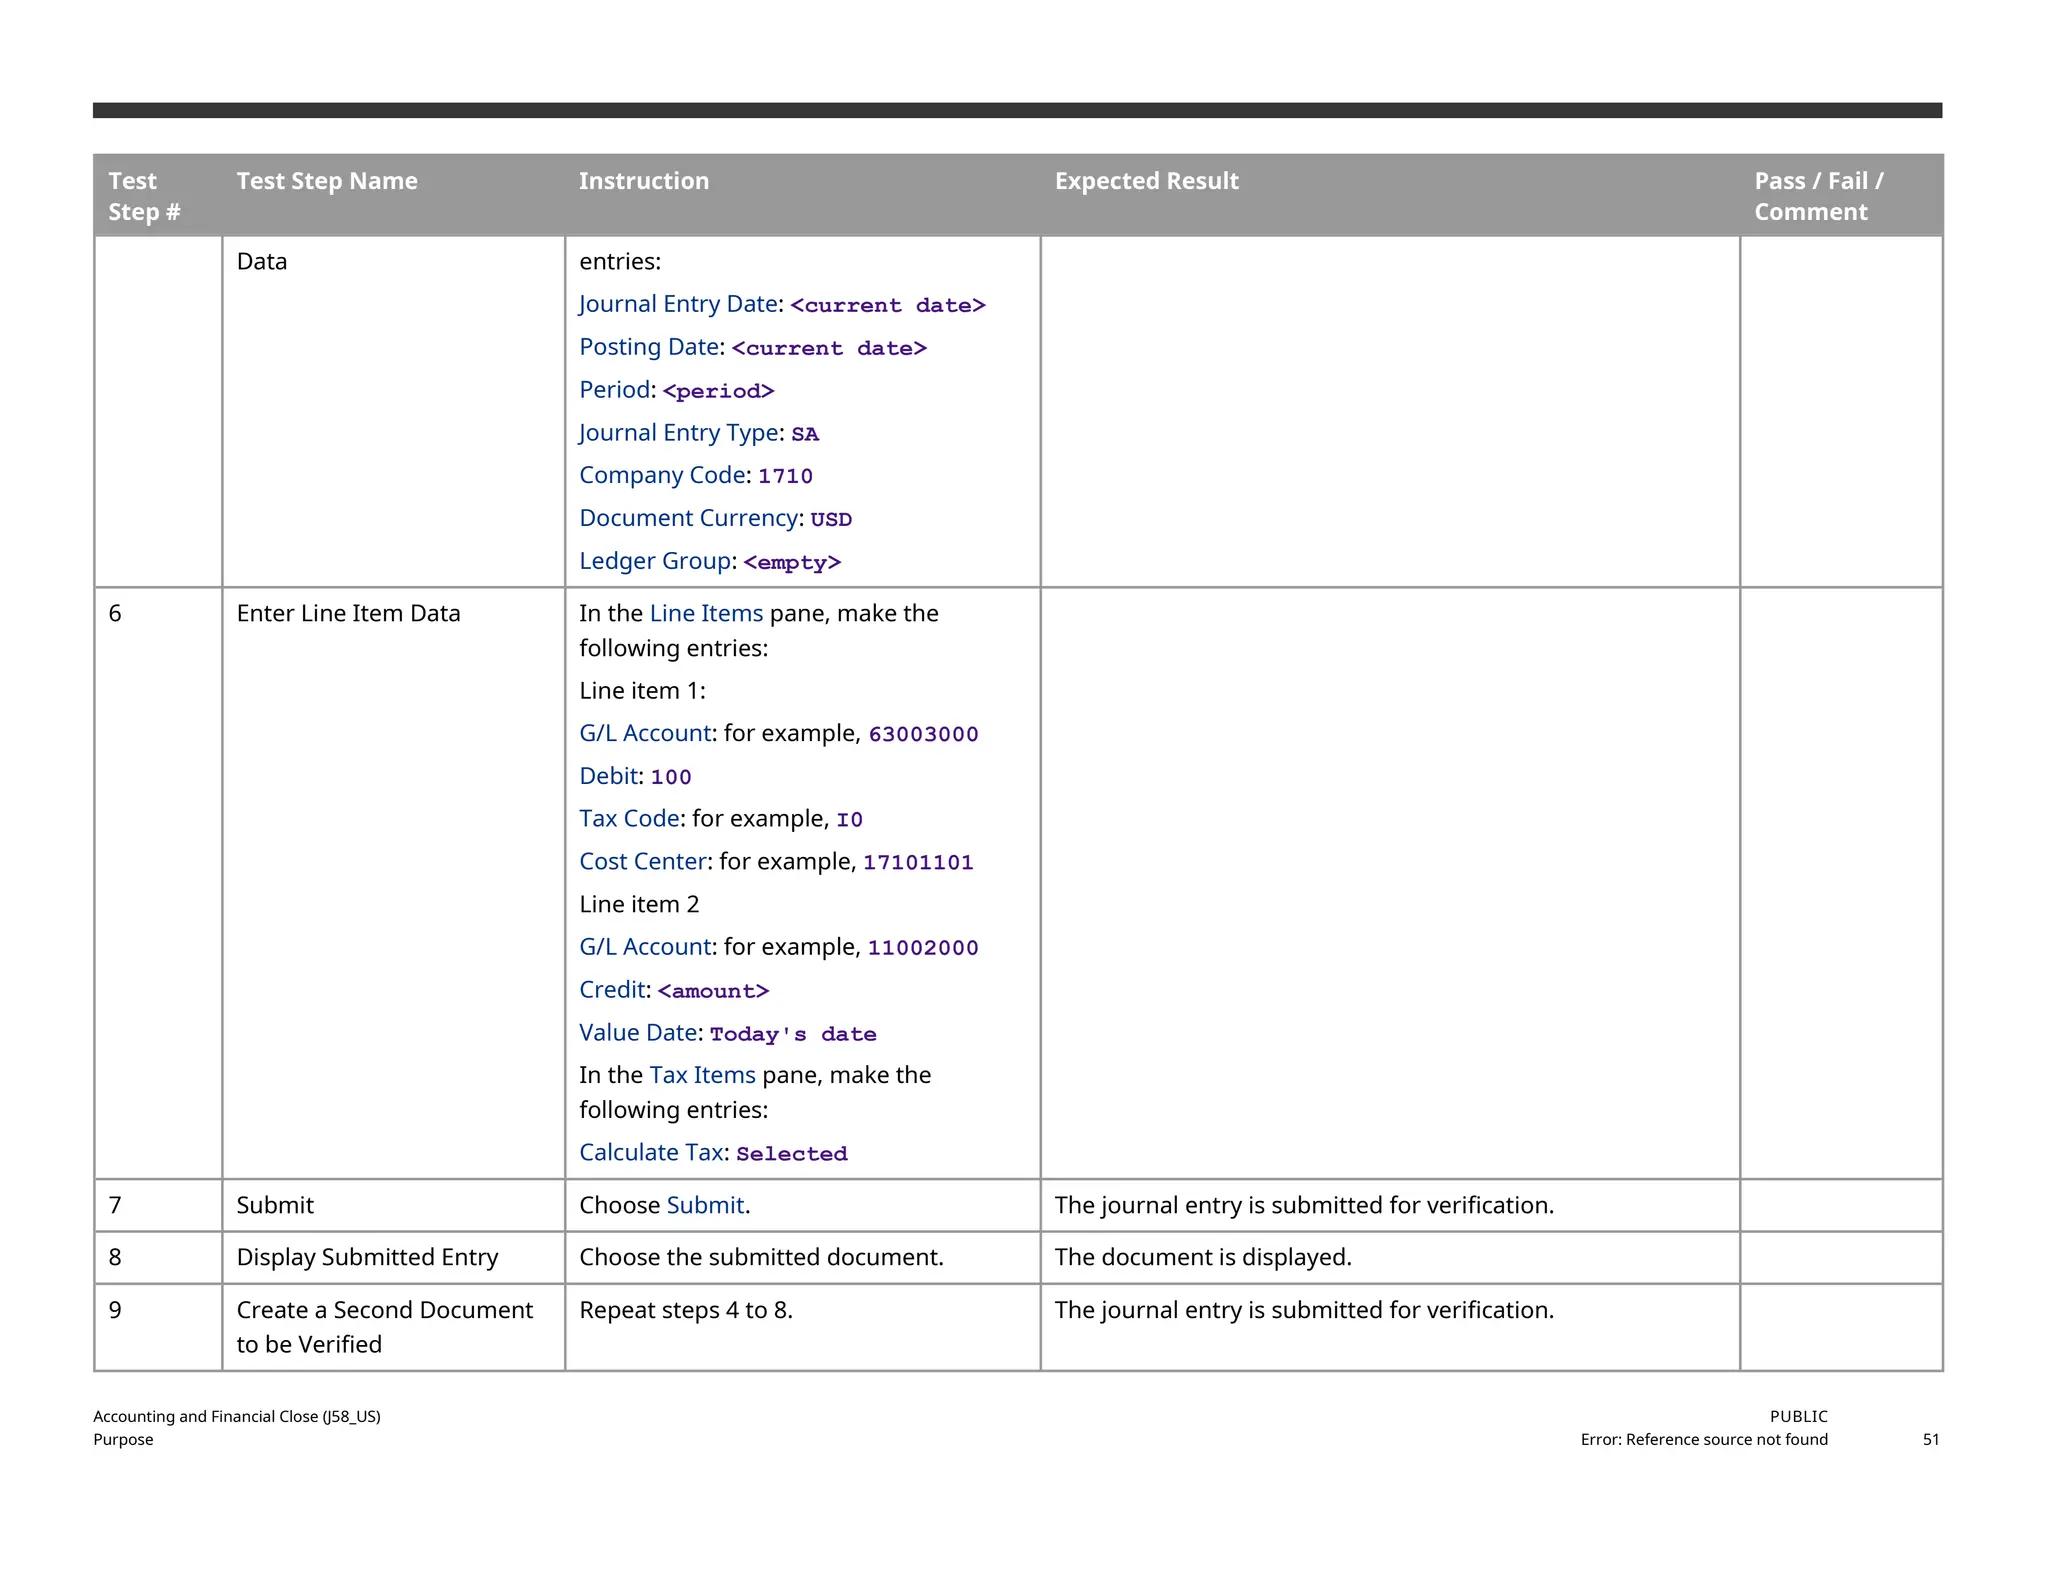Click Cost Center value 17101101
Viewport: 2048px width, 1582px height.
click(918, 862)
